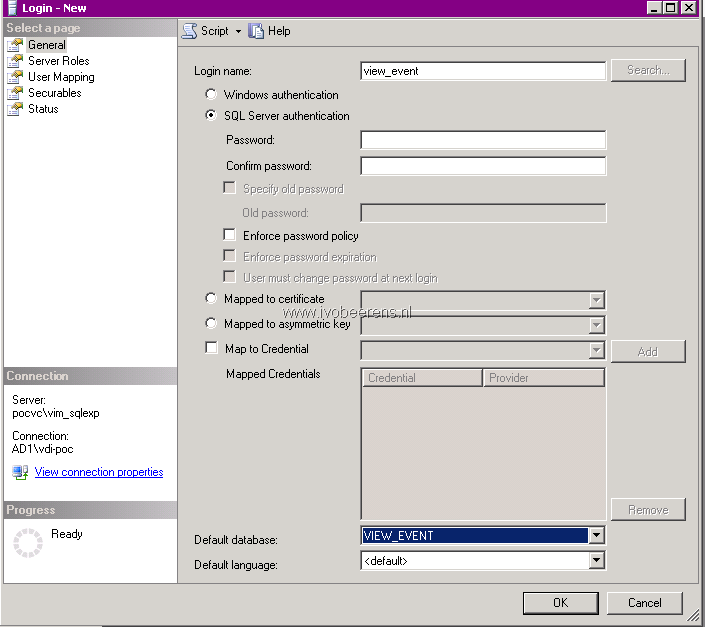The height and width of the screenshot is (627, 705).
Task: Open the Server Roles page
Action: (x=58, y=61)
